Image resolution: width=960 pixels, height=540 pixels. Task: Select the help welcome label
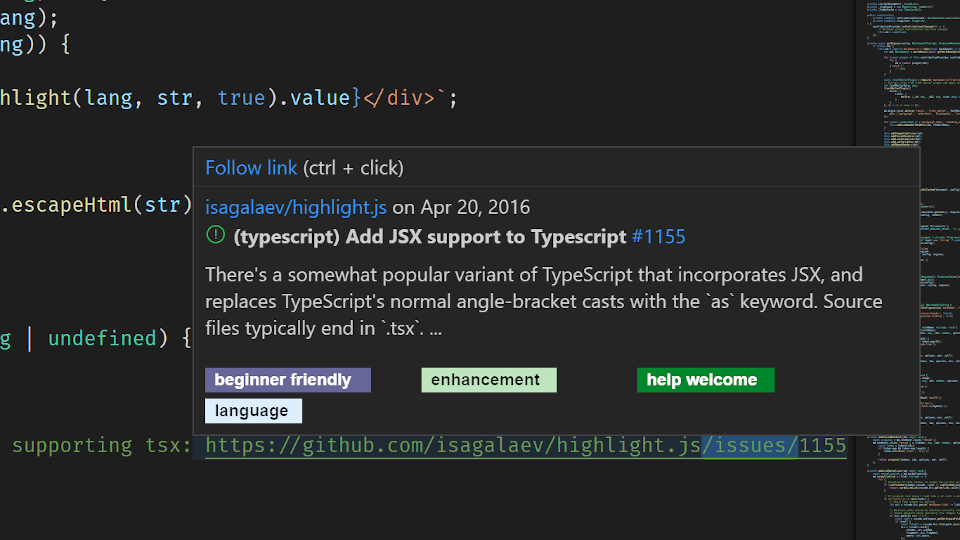pyautogui.click(x=705, y=380)
